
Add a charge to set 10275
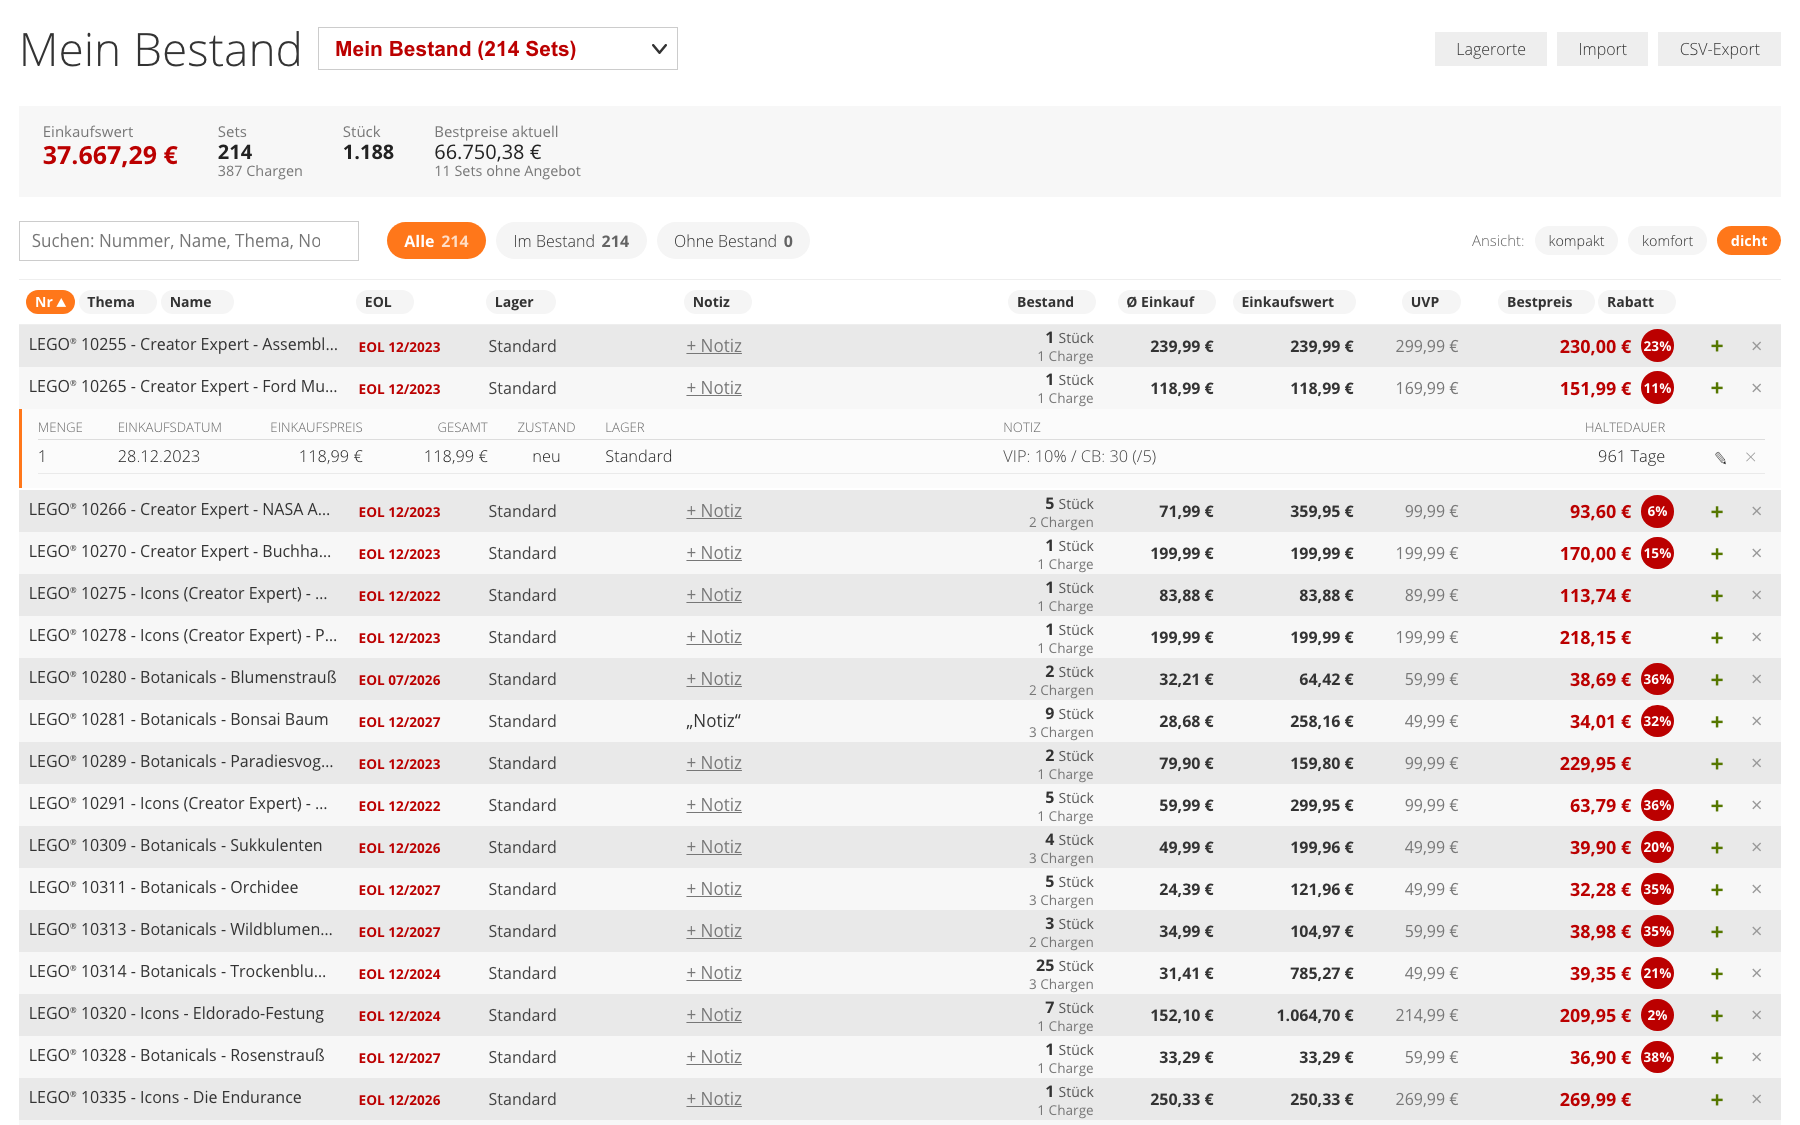click(x=1717, y=595)
